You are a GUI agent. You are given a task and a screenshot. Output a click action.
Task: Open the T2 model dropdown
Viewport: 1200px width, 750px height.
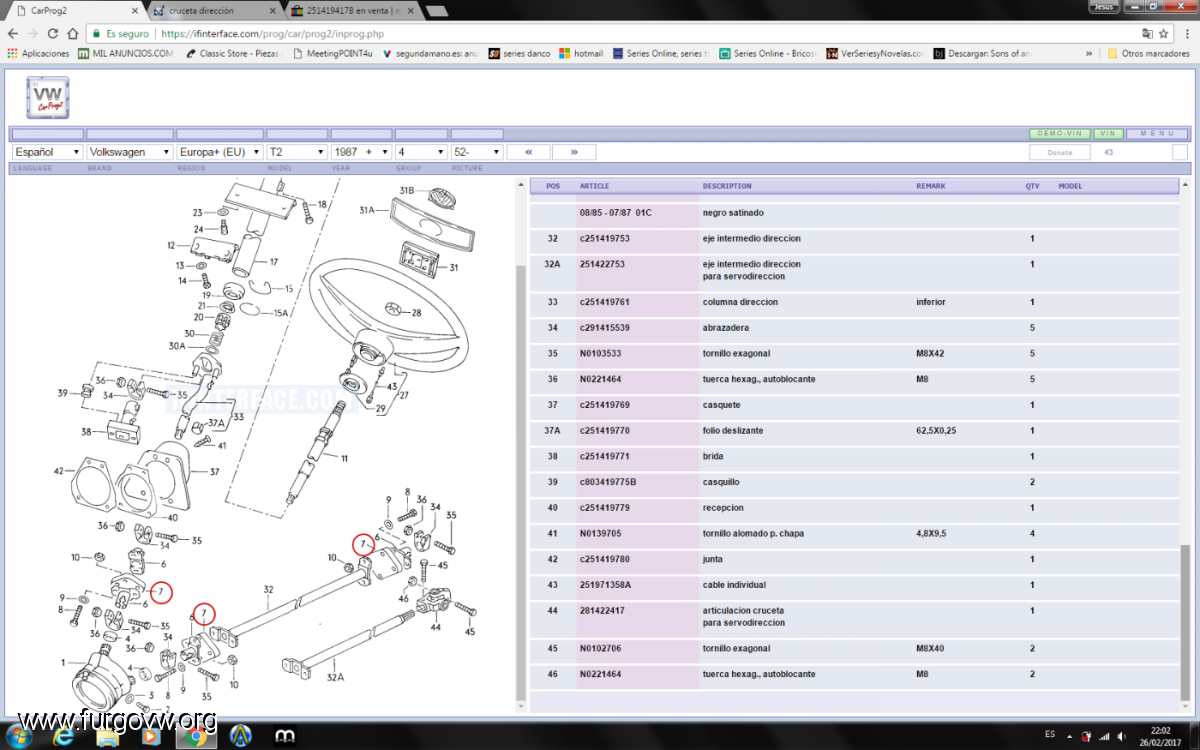tap(297, 152)
